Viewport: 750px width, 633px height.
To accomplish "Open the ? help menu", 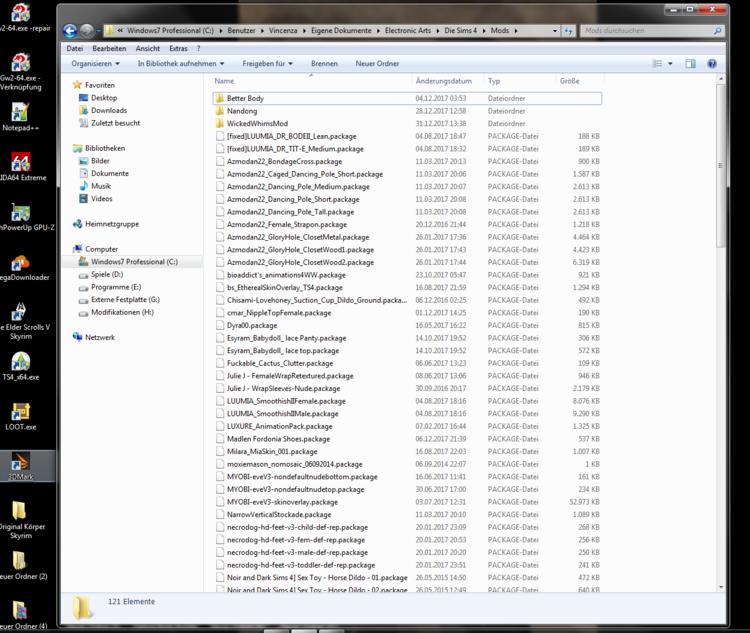I will click(x=199, y=48).
